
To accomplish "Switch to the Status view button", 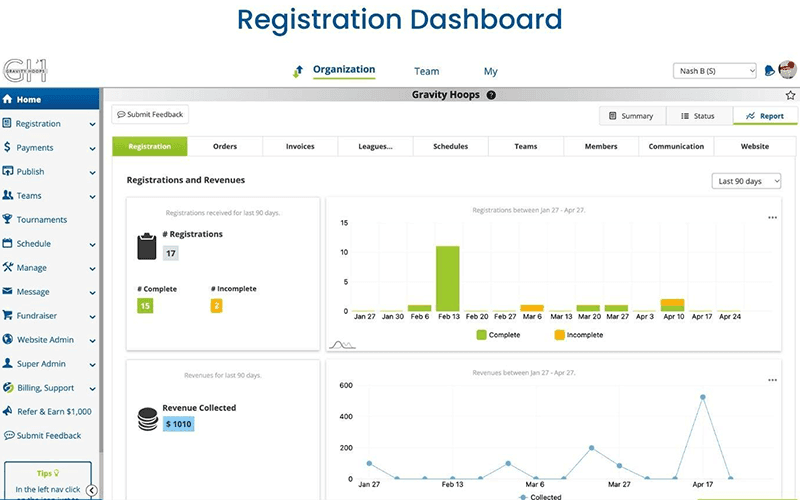I will click(x=698, y=116).
